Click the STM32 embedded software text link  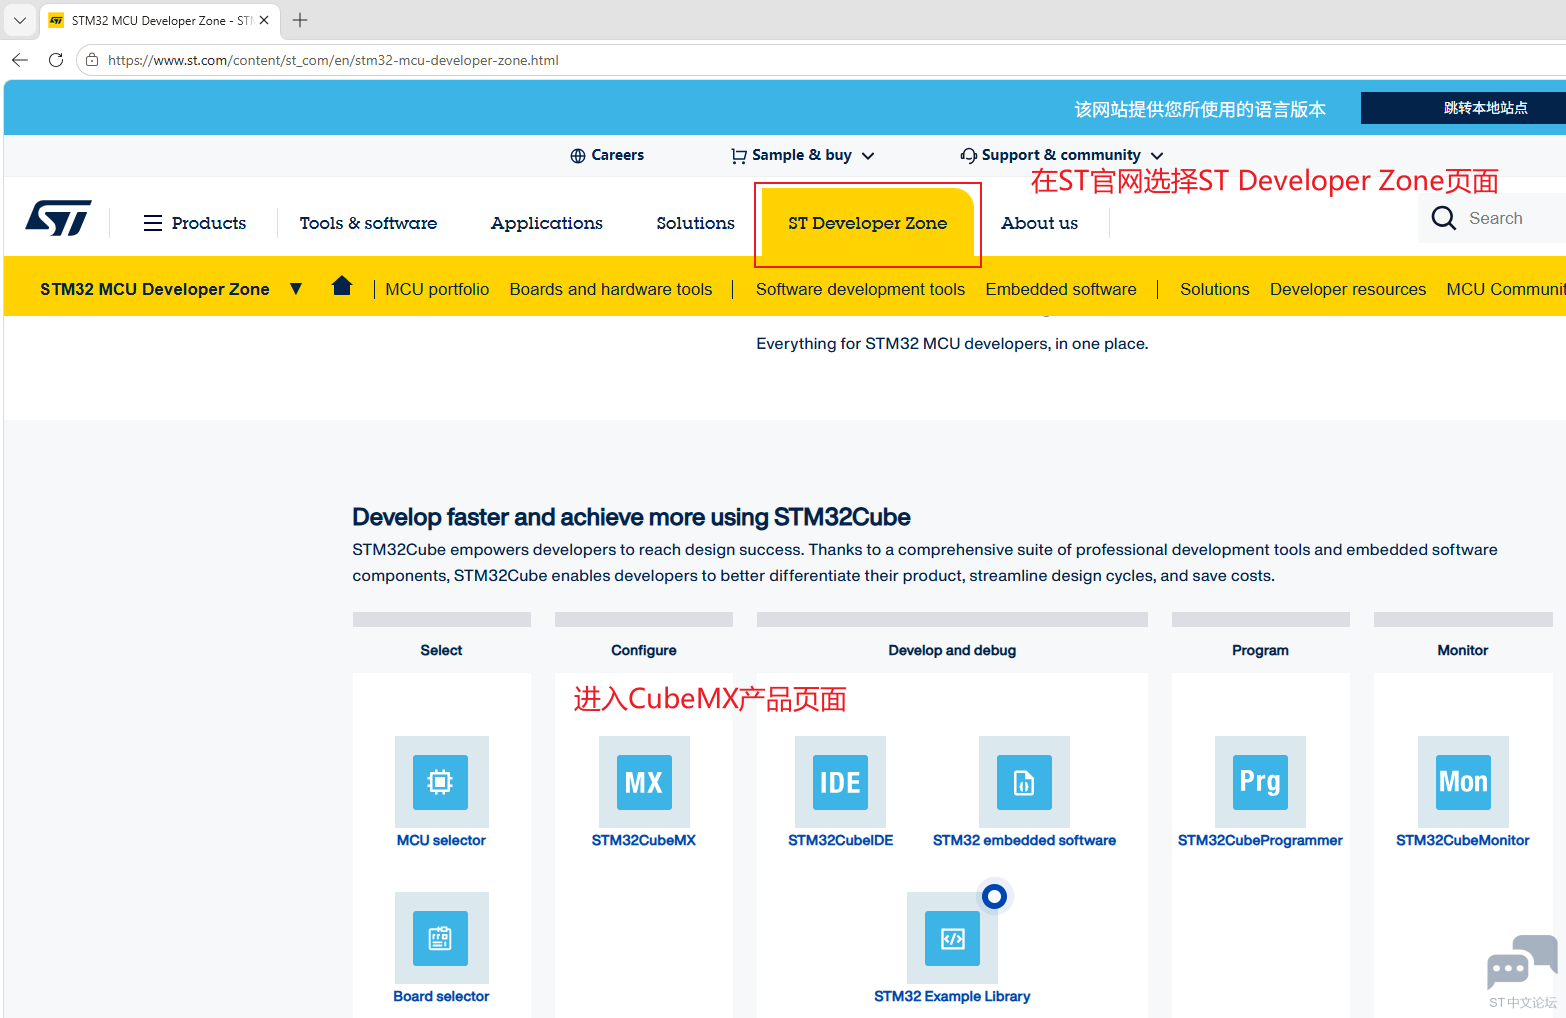[1024, 840]
